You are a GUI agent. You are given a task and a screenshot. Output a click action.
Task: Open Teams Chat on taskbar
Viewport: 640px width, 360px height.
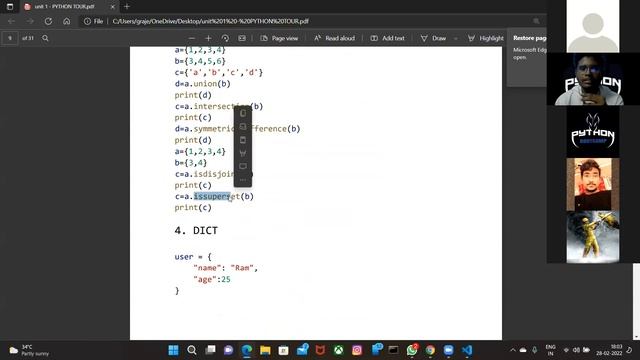point(228,350)
